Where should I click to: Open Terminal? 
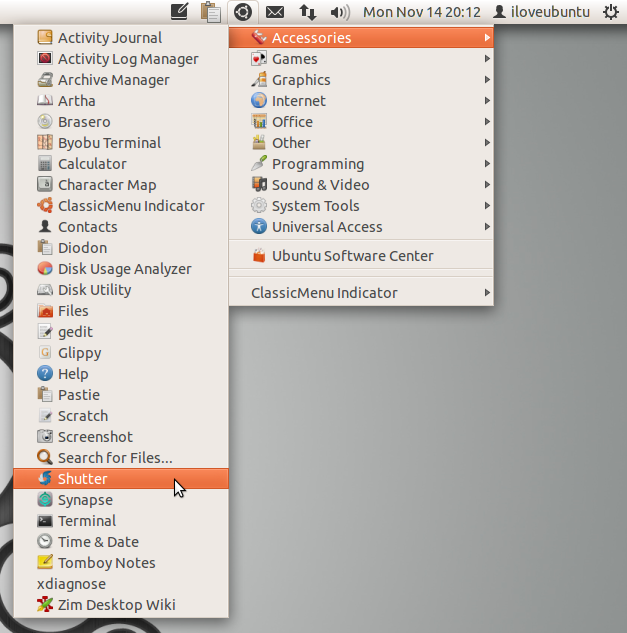coord(121,521)
